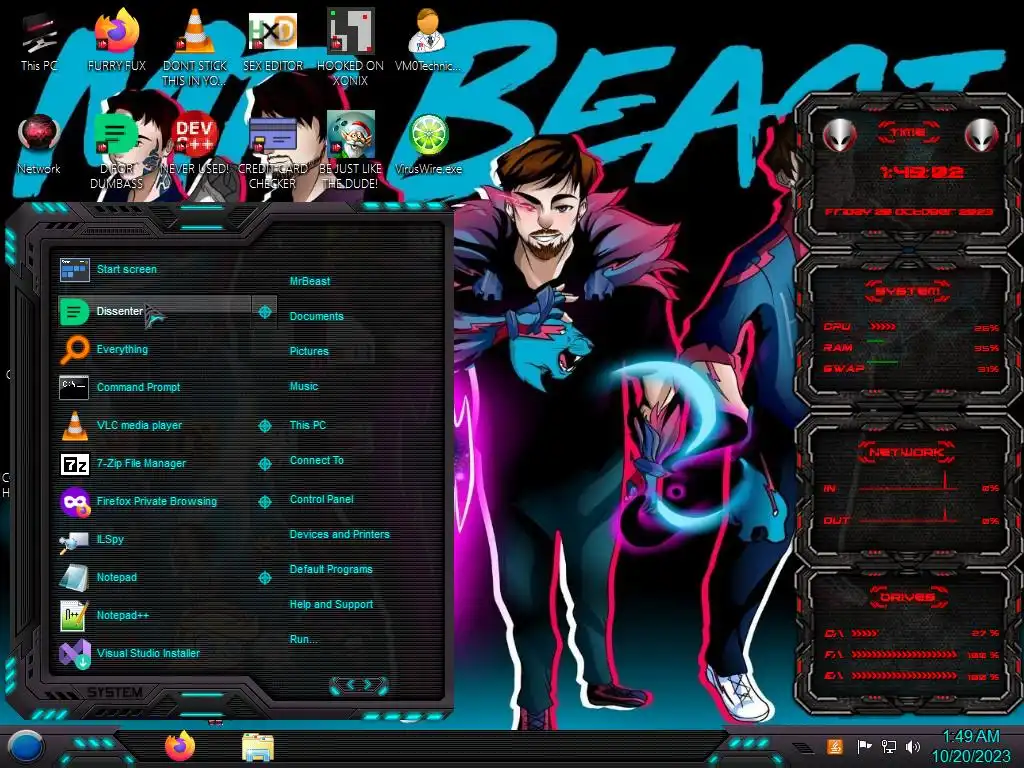Click the orange tray icon left of the flag
Screen dimensions: 1024x768
coord(835,746)
